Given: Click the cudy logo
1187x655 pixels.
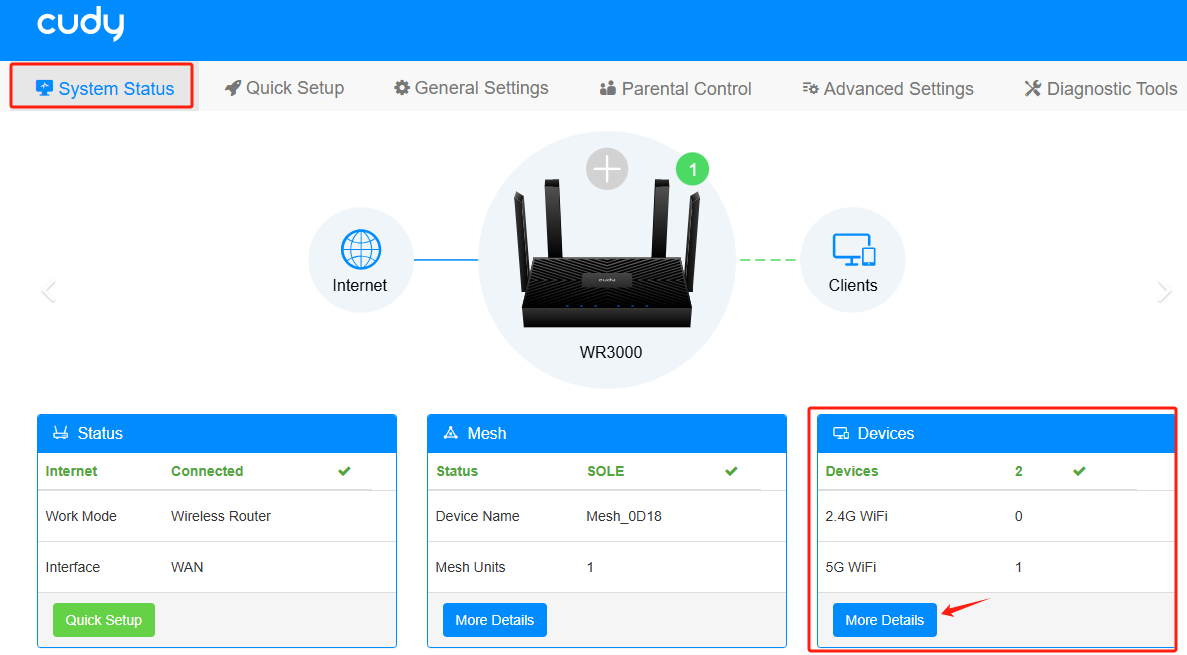Looking at the screenshot, I should 81,23.
